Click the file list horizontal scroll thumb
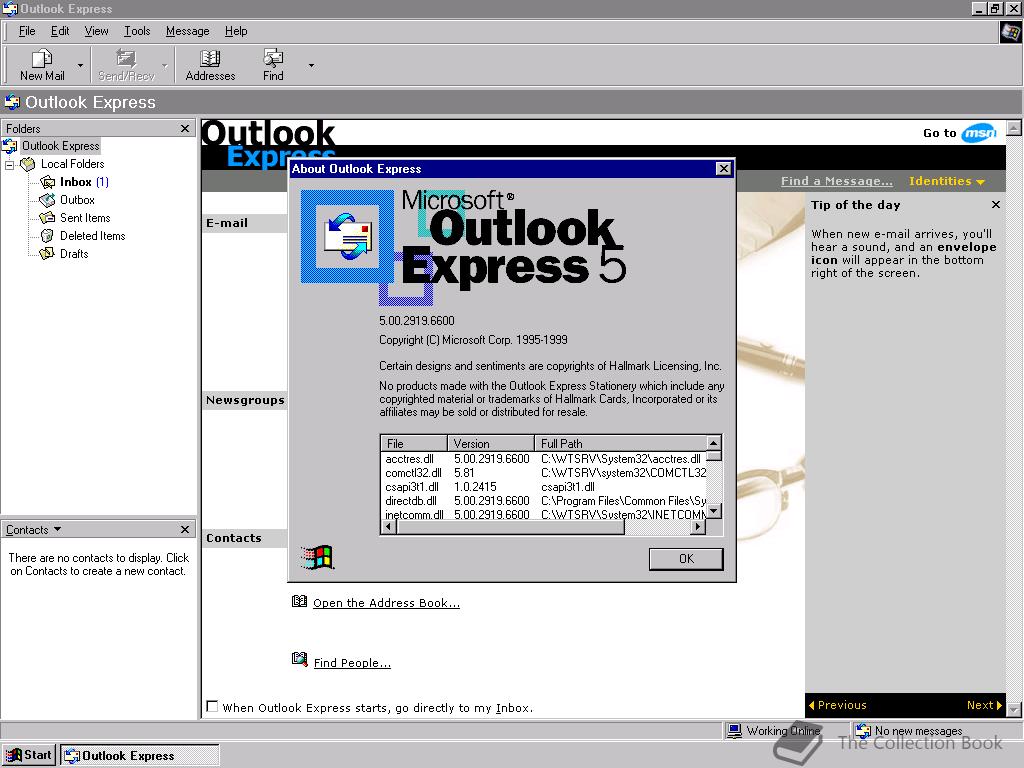The width and height of the screenshot is (1024, 768). click(510, 526)
